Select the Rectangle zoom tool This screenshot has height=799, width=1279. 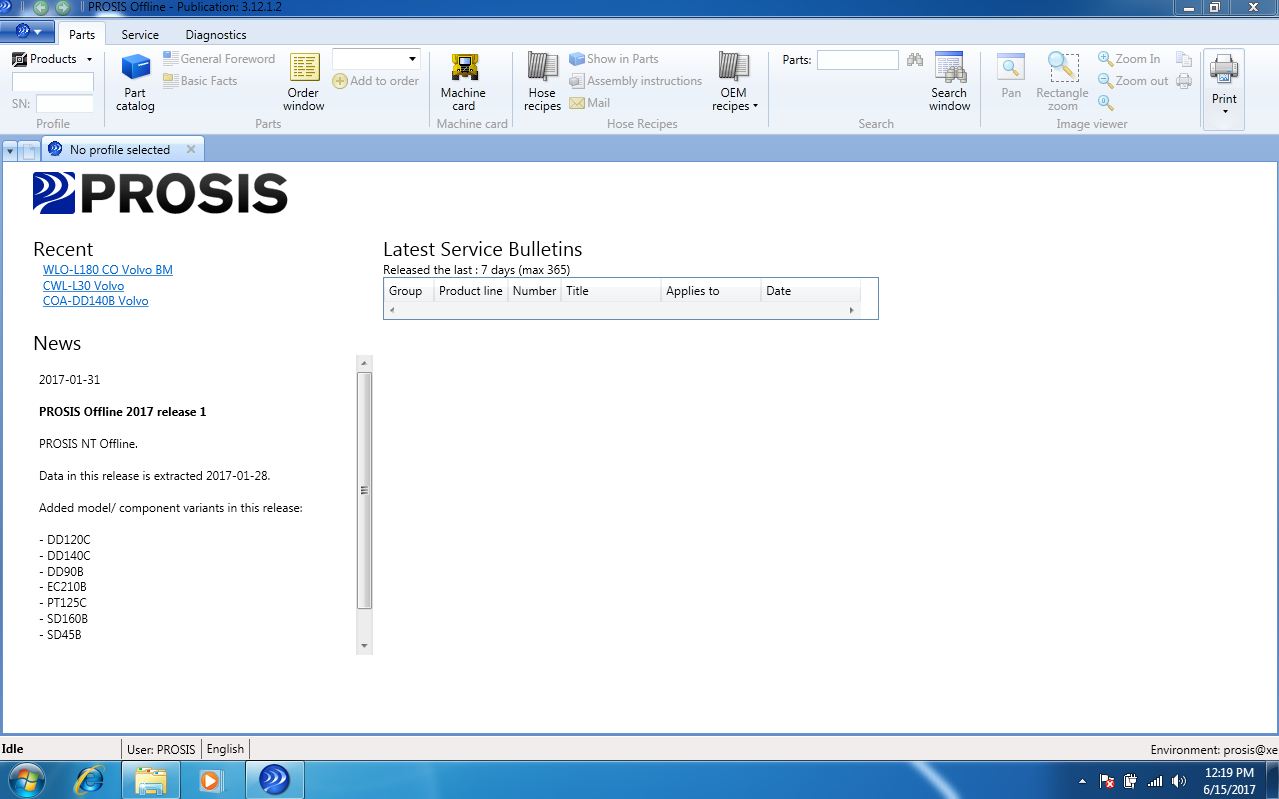click(x=1062, y=82)
